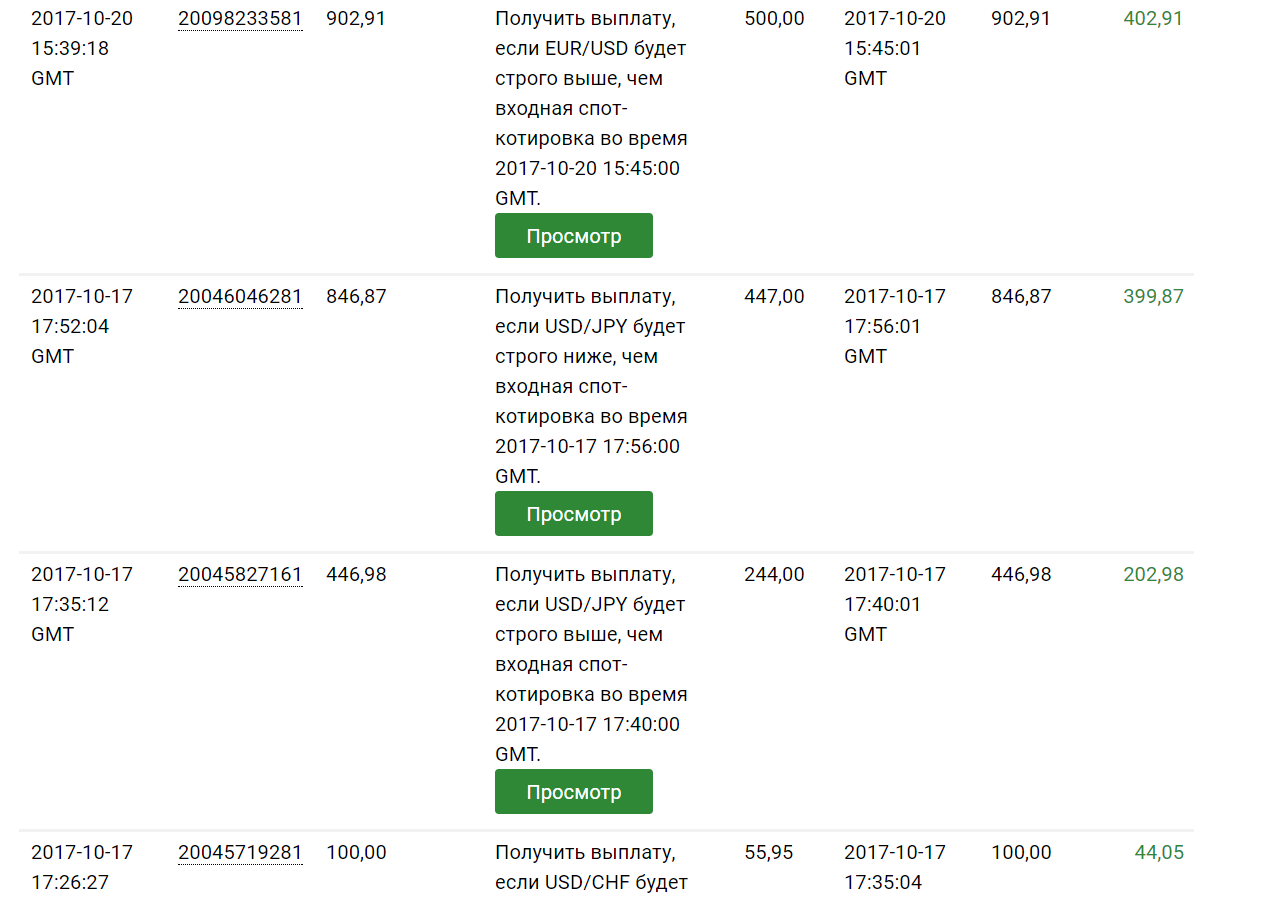Select the 500,00 purchase price cell
The image size is (1263, 901).
click(x=774, y=19)
